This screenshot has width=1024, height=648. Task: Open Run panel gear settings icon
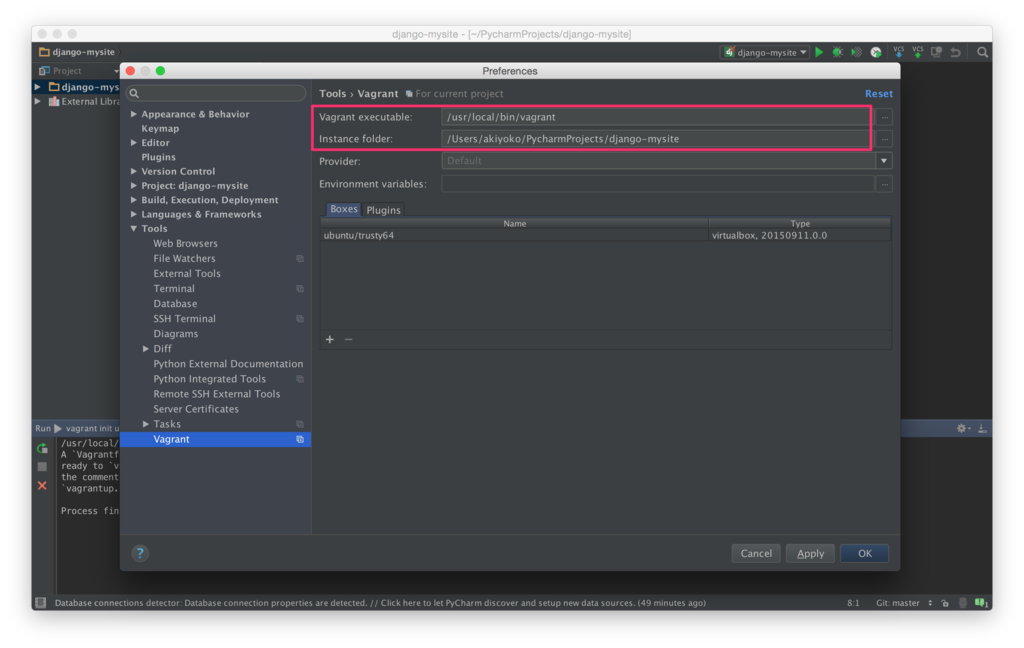click(962, 429)
